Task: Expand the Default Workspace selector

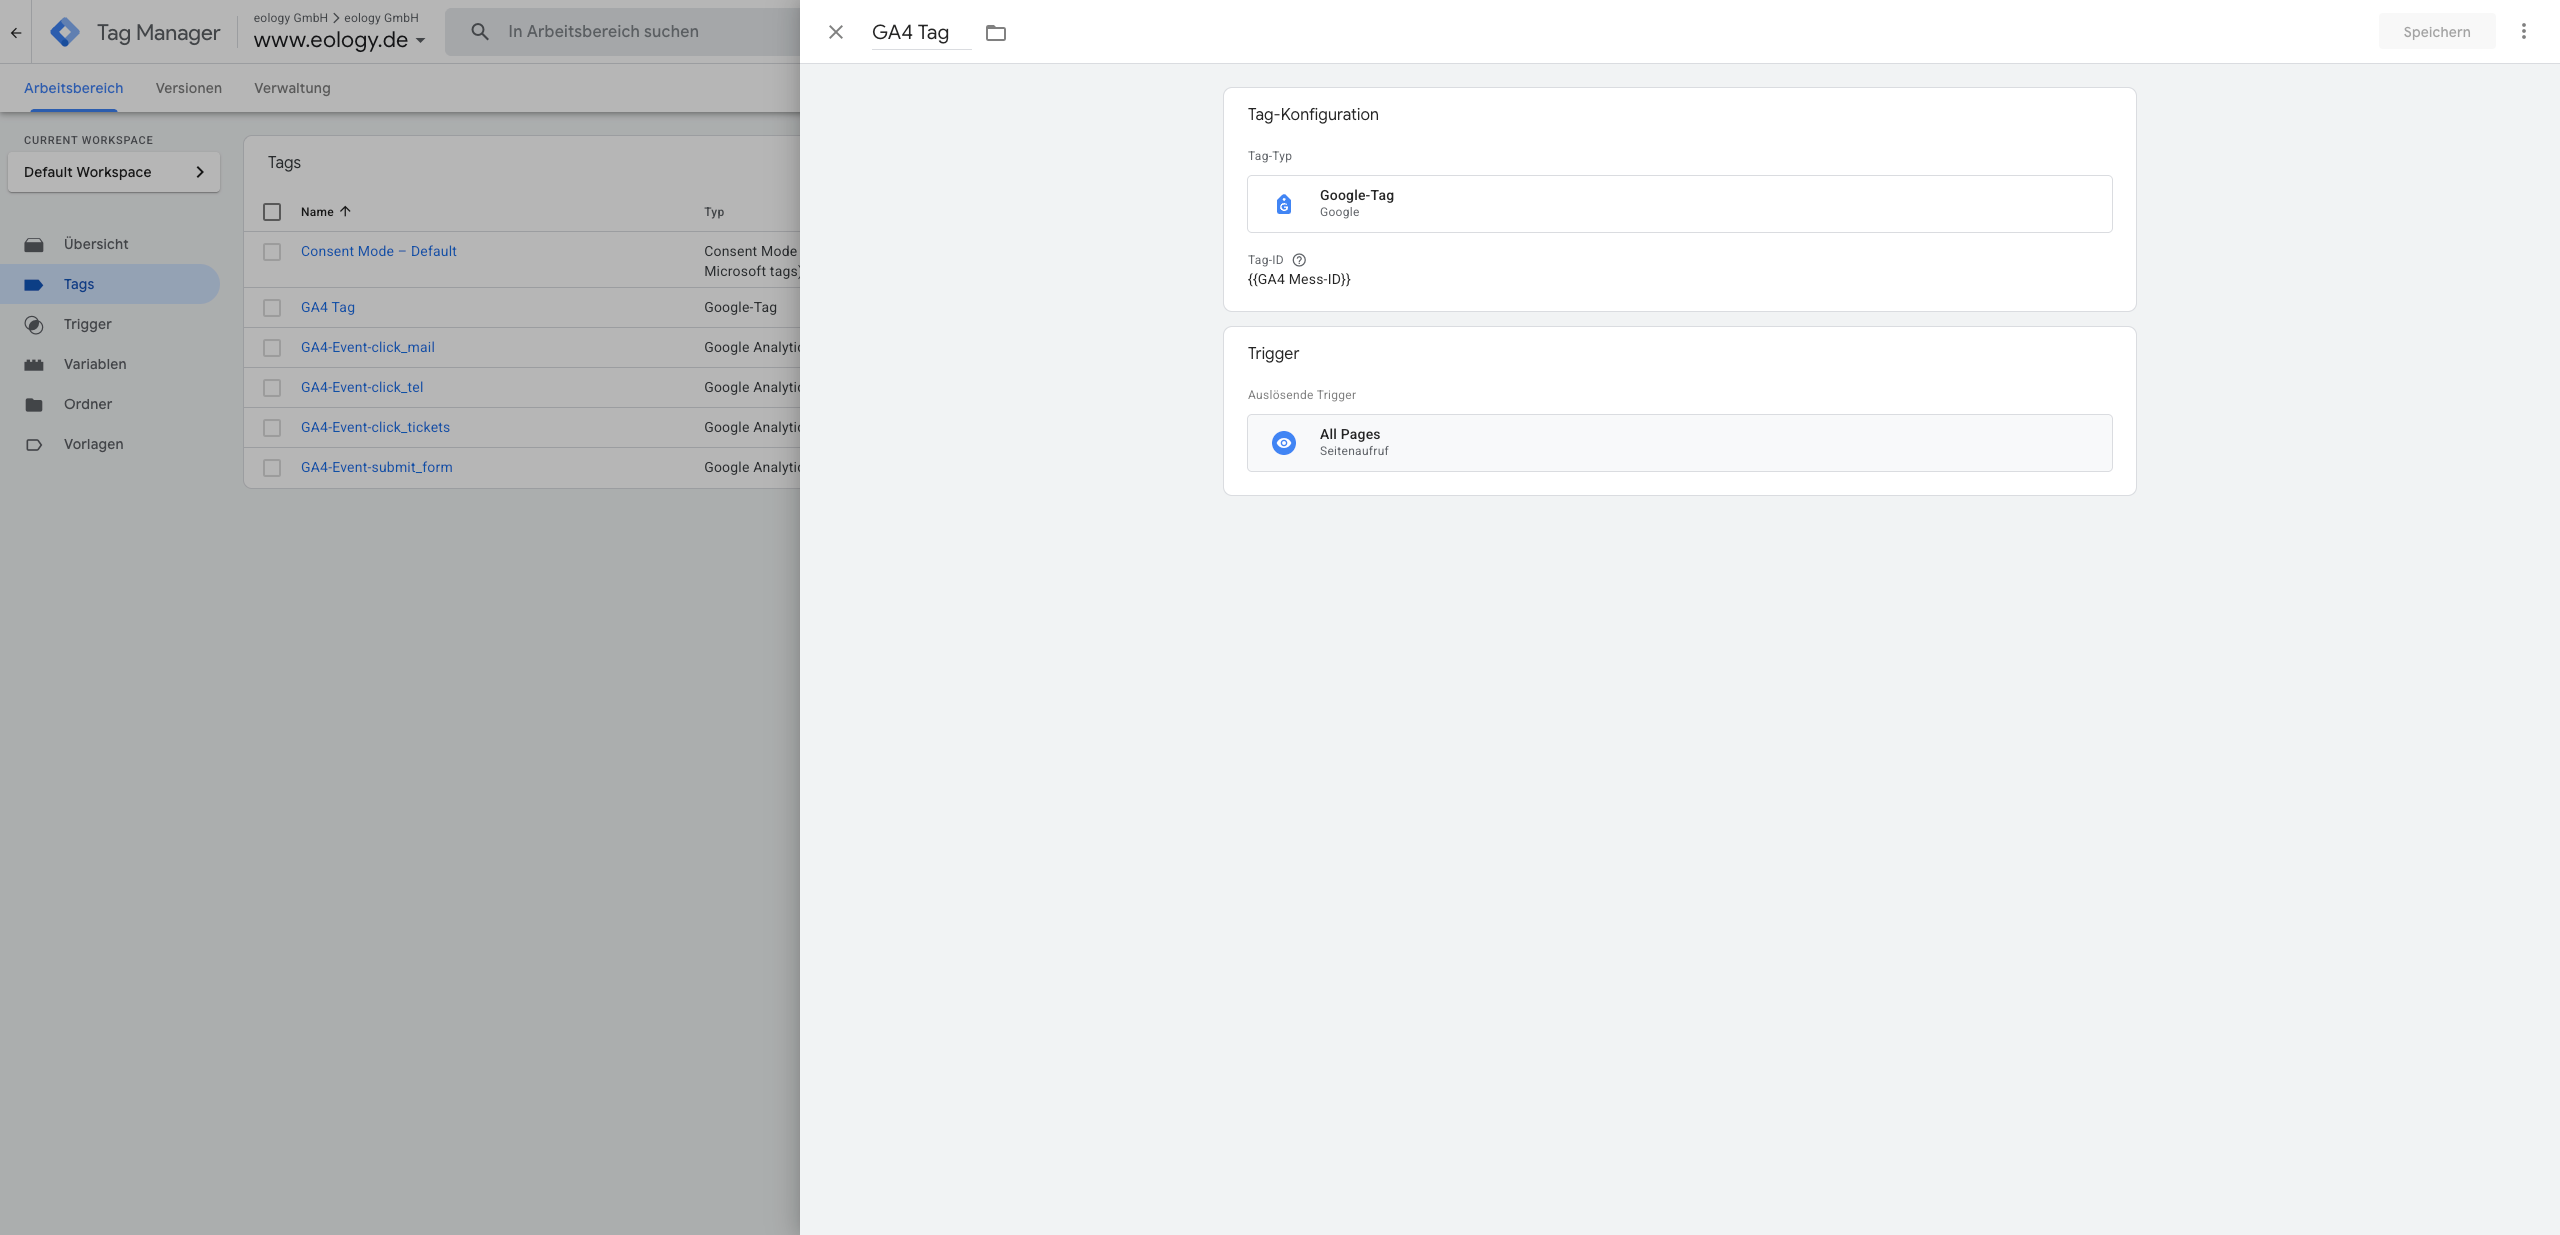Action: 114,172
